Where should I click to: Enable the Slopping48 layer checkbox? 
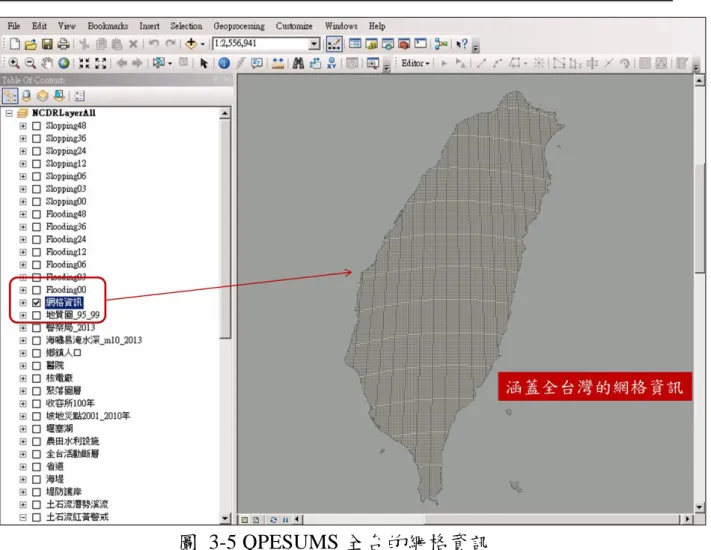point(37,126)
